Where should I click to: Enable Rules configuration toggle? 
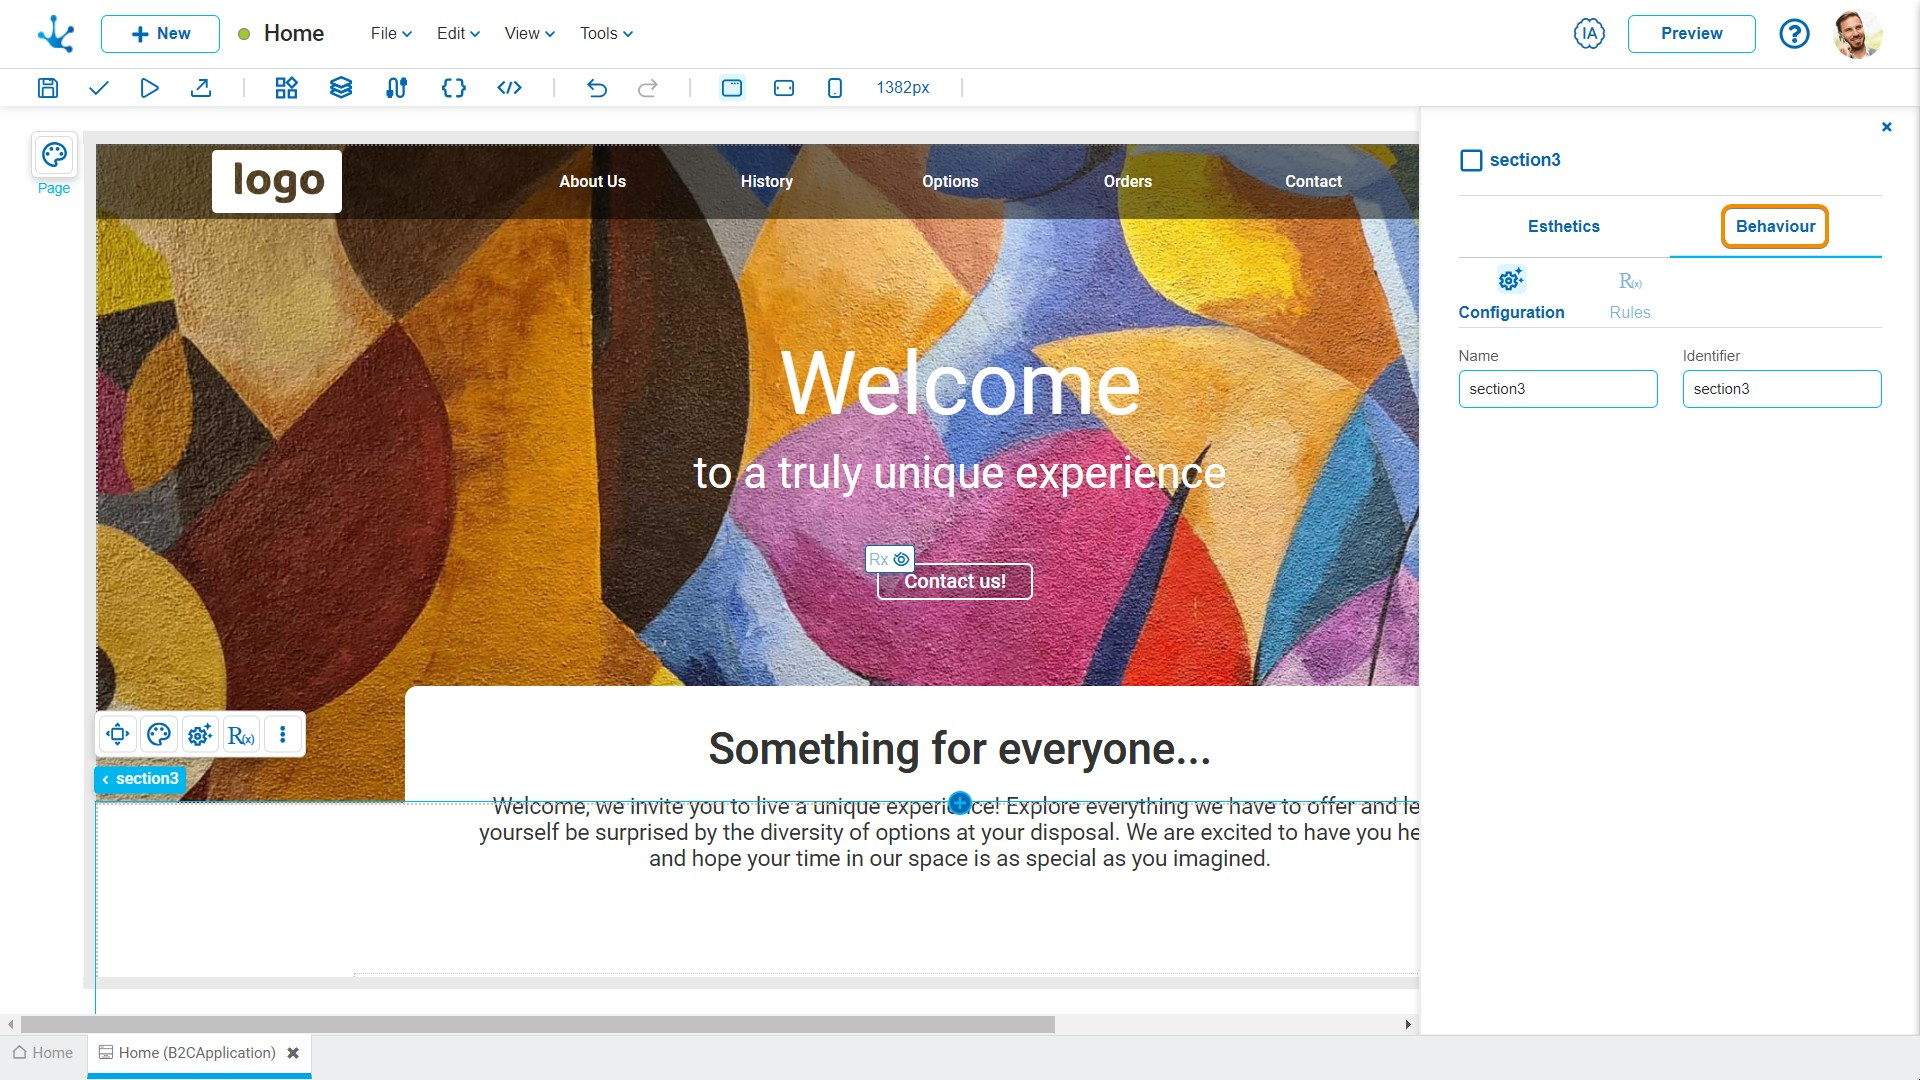click(x=1631, y=291)
